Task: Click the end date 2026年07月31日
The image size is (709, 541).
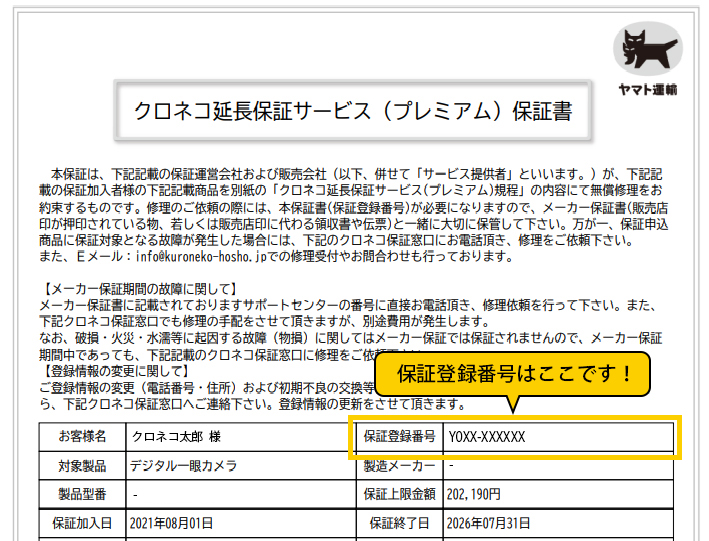Action: pyautogui.click(x=488, y=523)
